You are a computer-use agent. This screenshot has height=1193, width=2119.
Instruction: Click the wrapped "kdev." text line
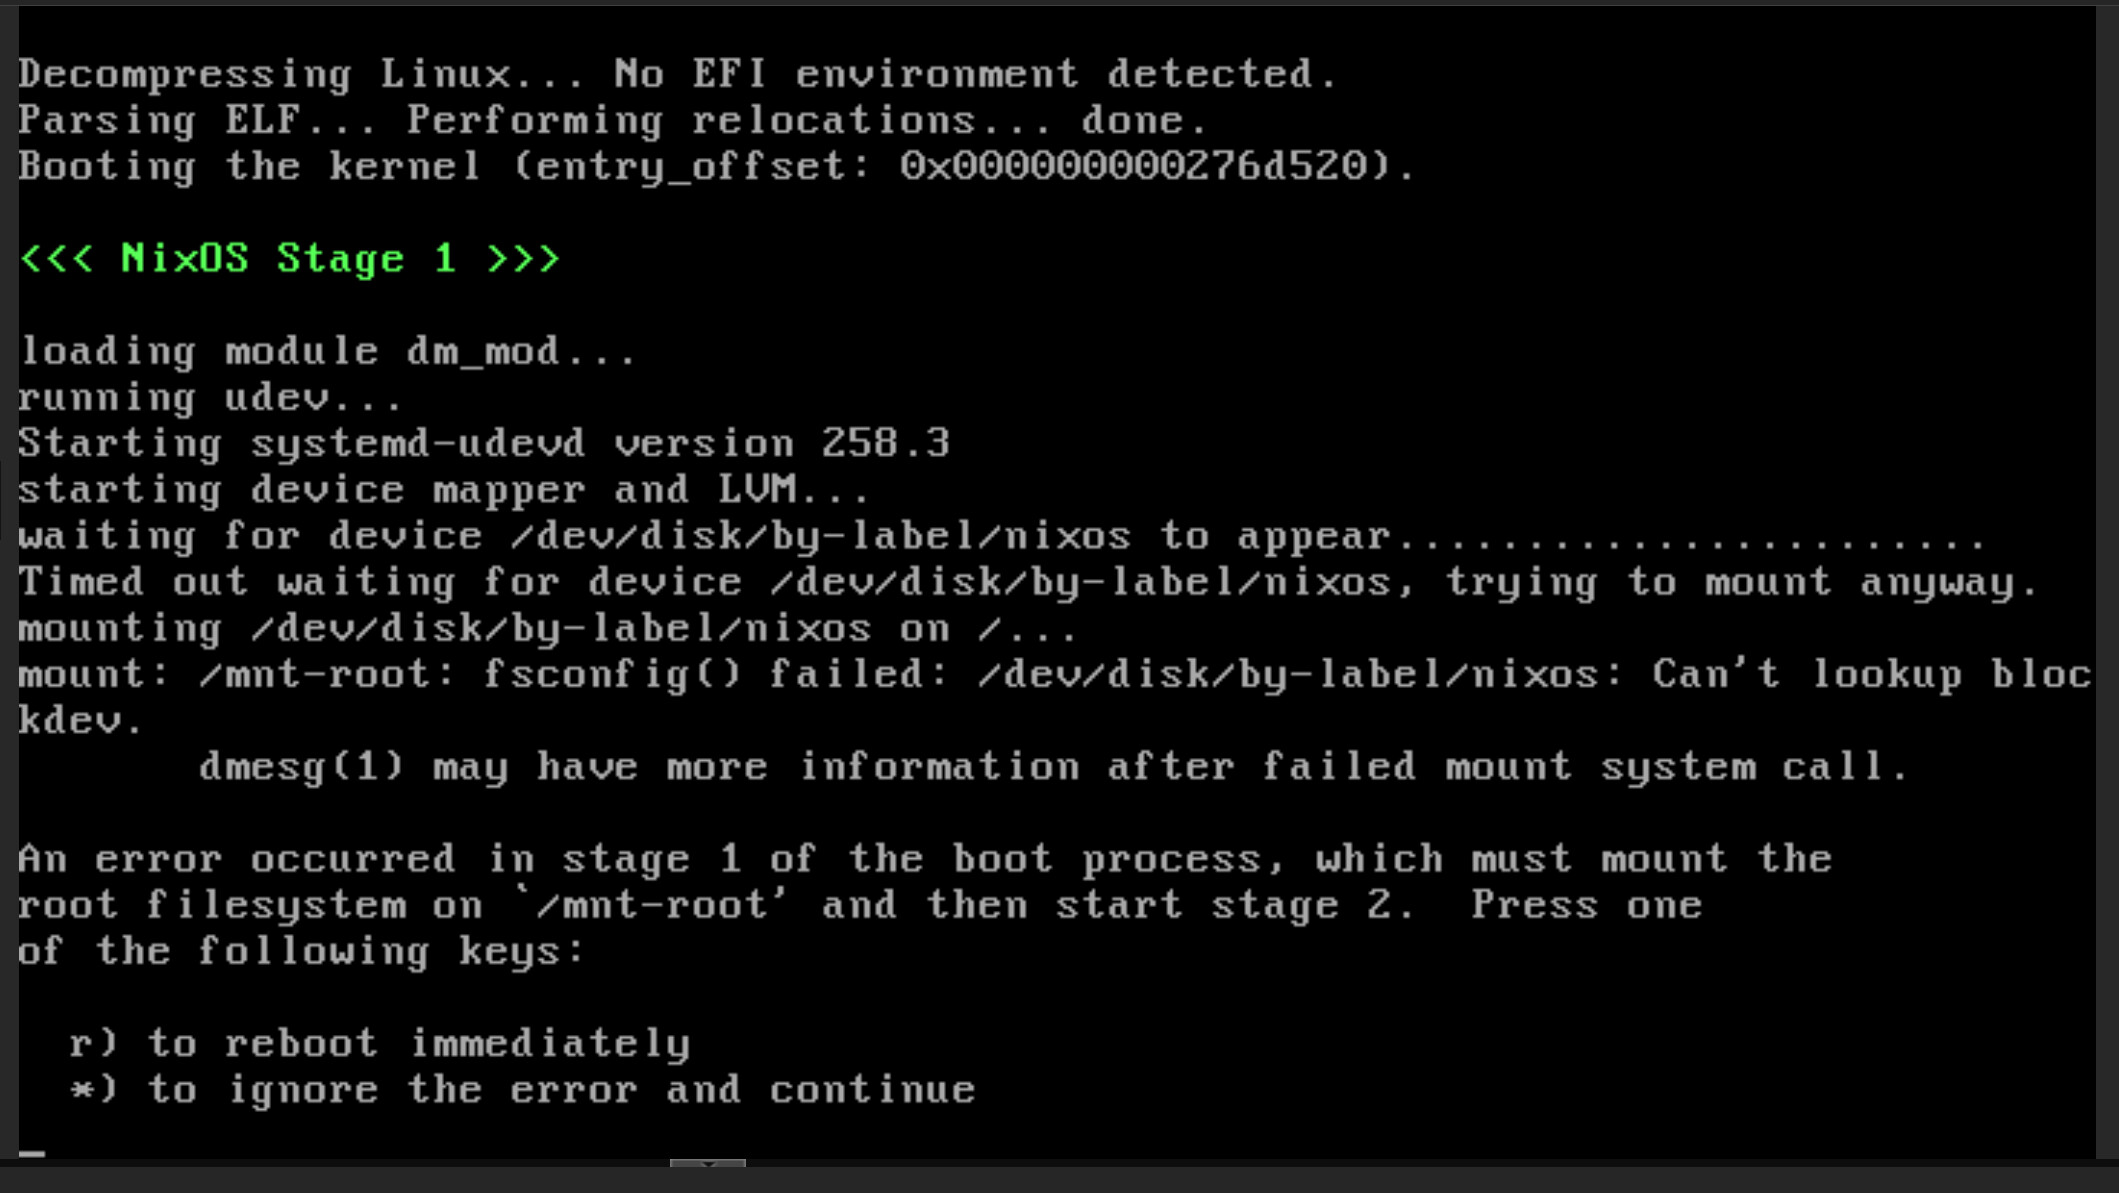click(x=80, y=721)
